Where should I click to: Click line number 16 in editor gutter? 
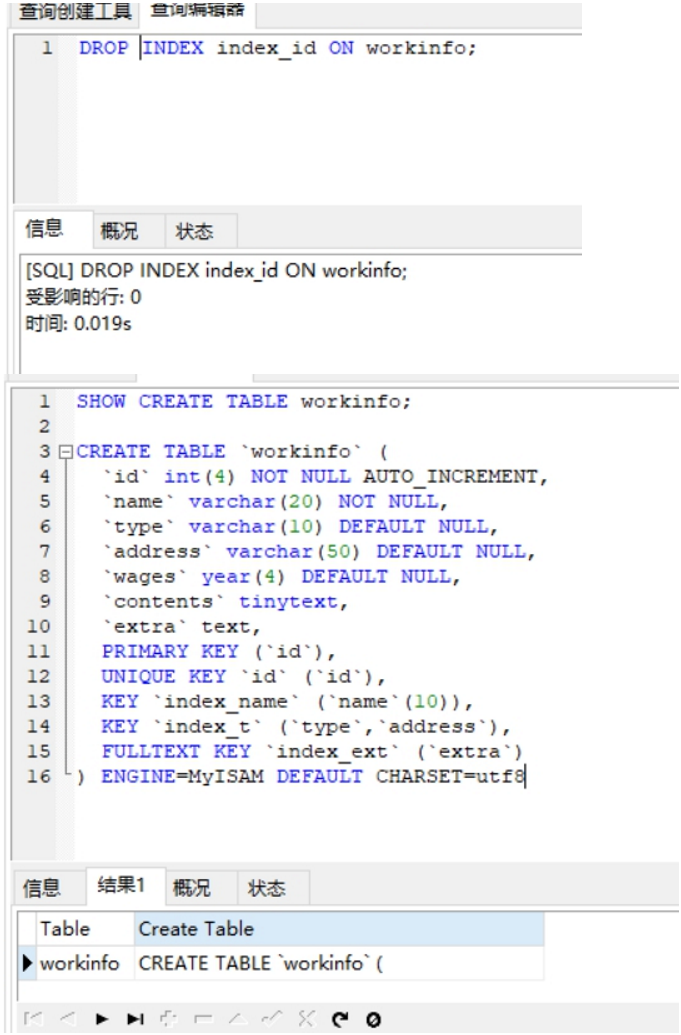tap(38, 777)
